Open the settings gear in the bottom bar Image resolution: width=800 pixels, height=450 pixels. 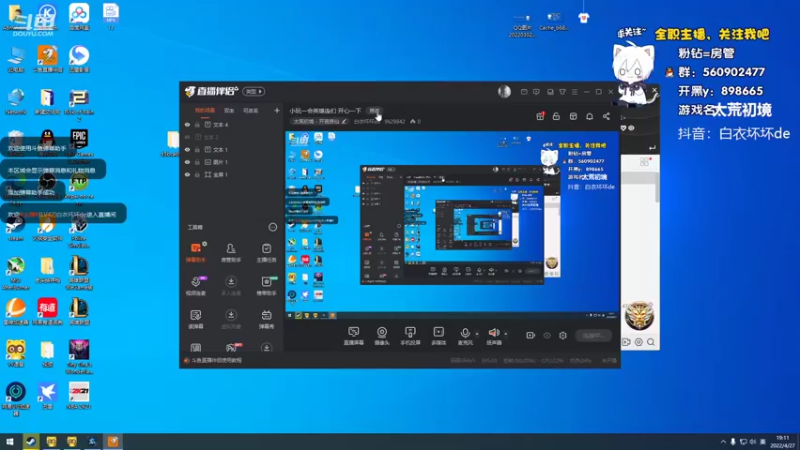coord(563,335)
